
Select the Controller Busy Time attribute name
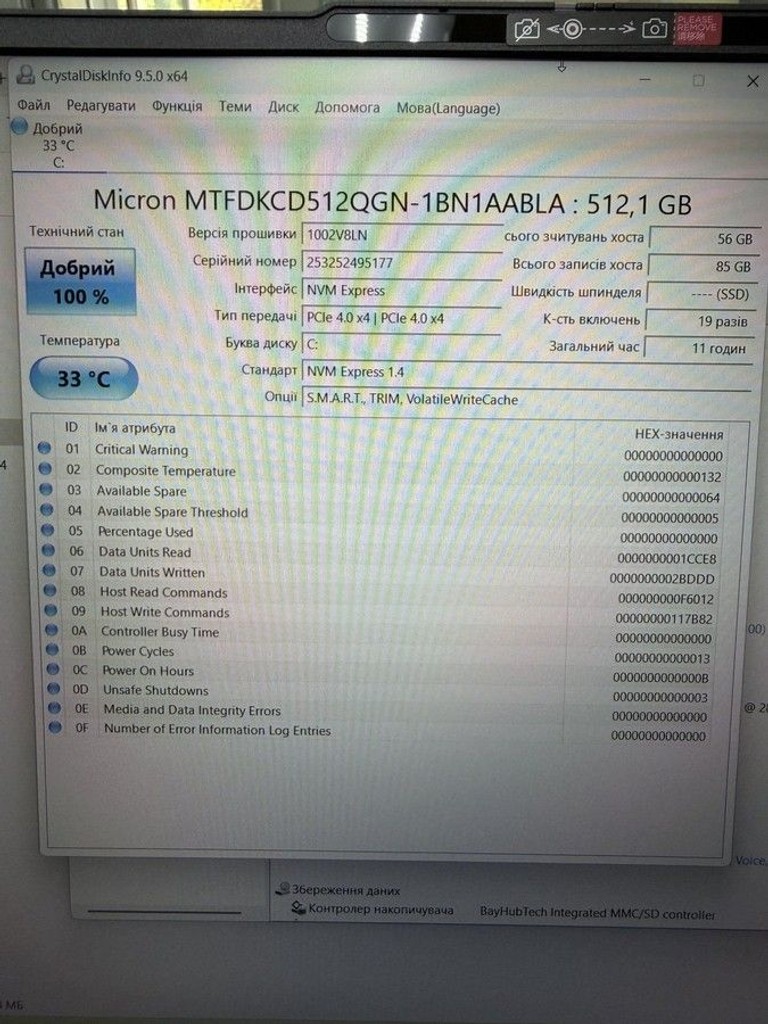point(160,632)
